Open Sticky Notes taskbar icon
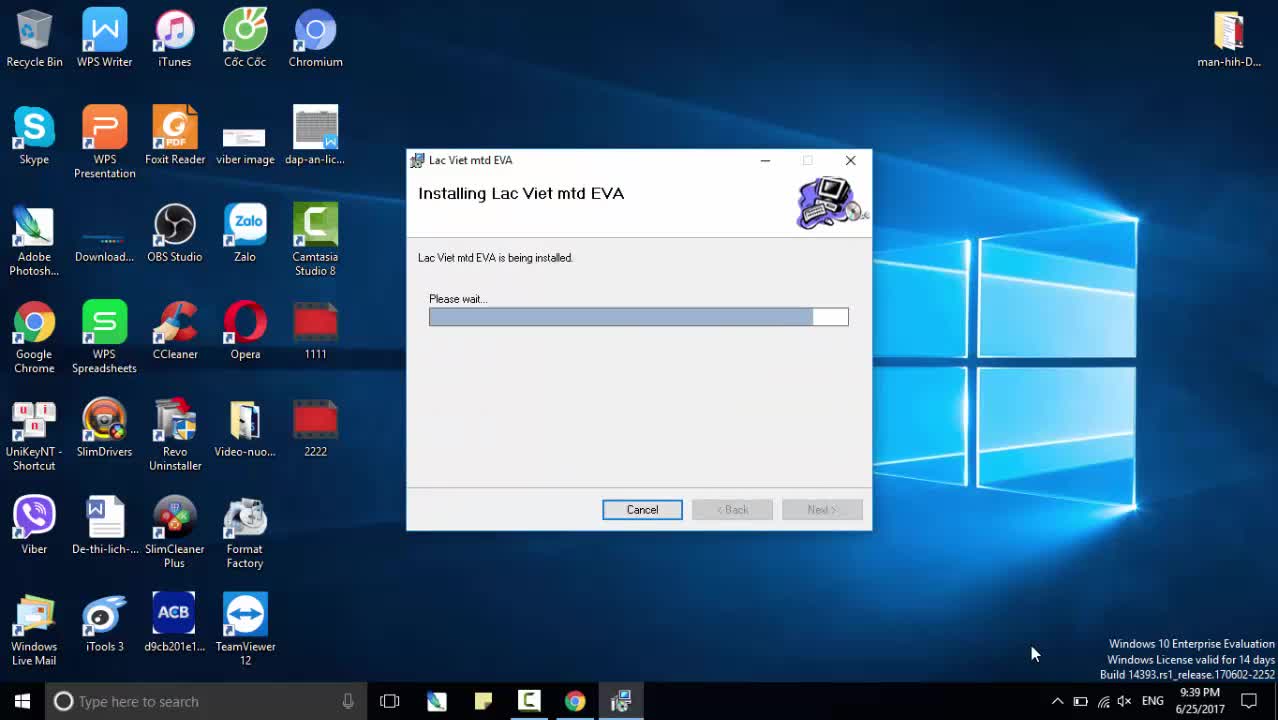The width and height of the screenshot is (1278, 720). click(483, 701)
